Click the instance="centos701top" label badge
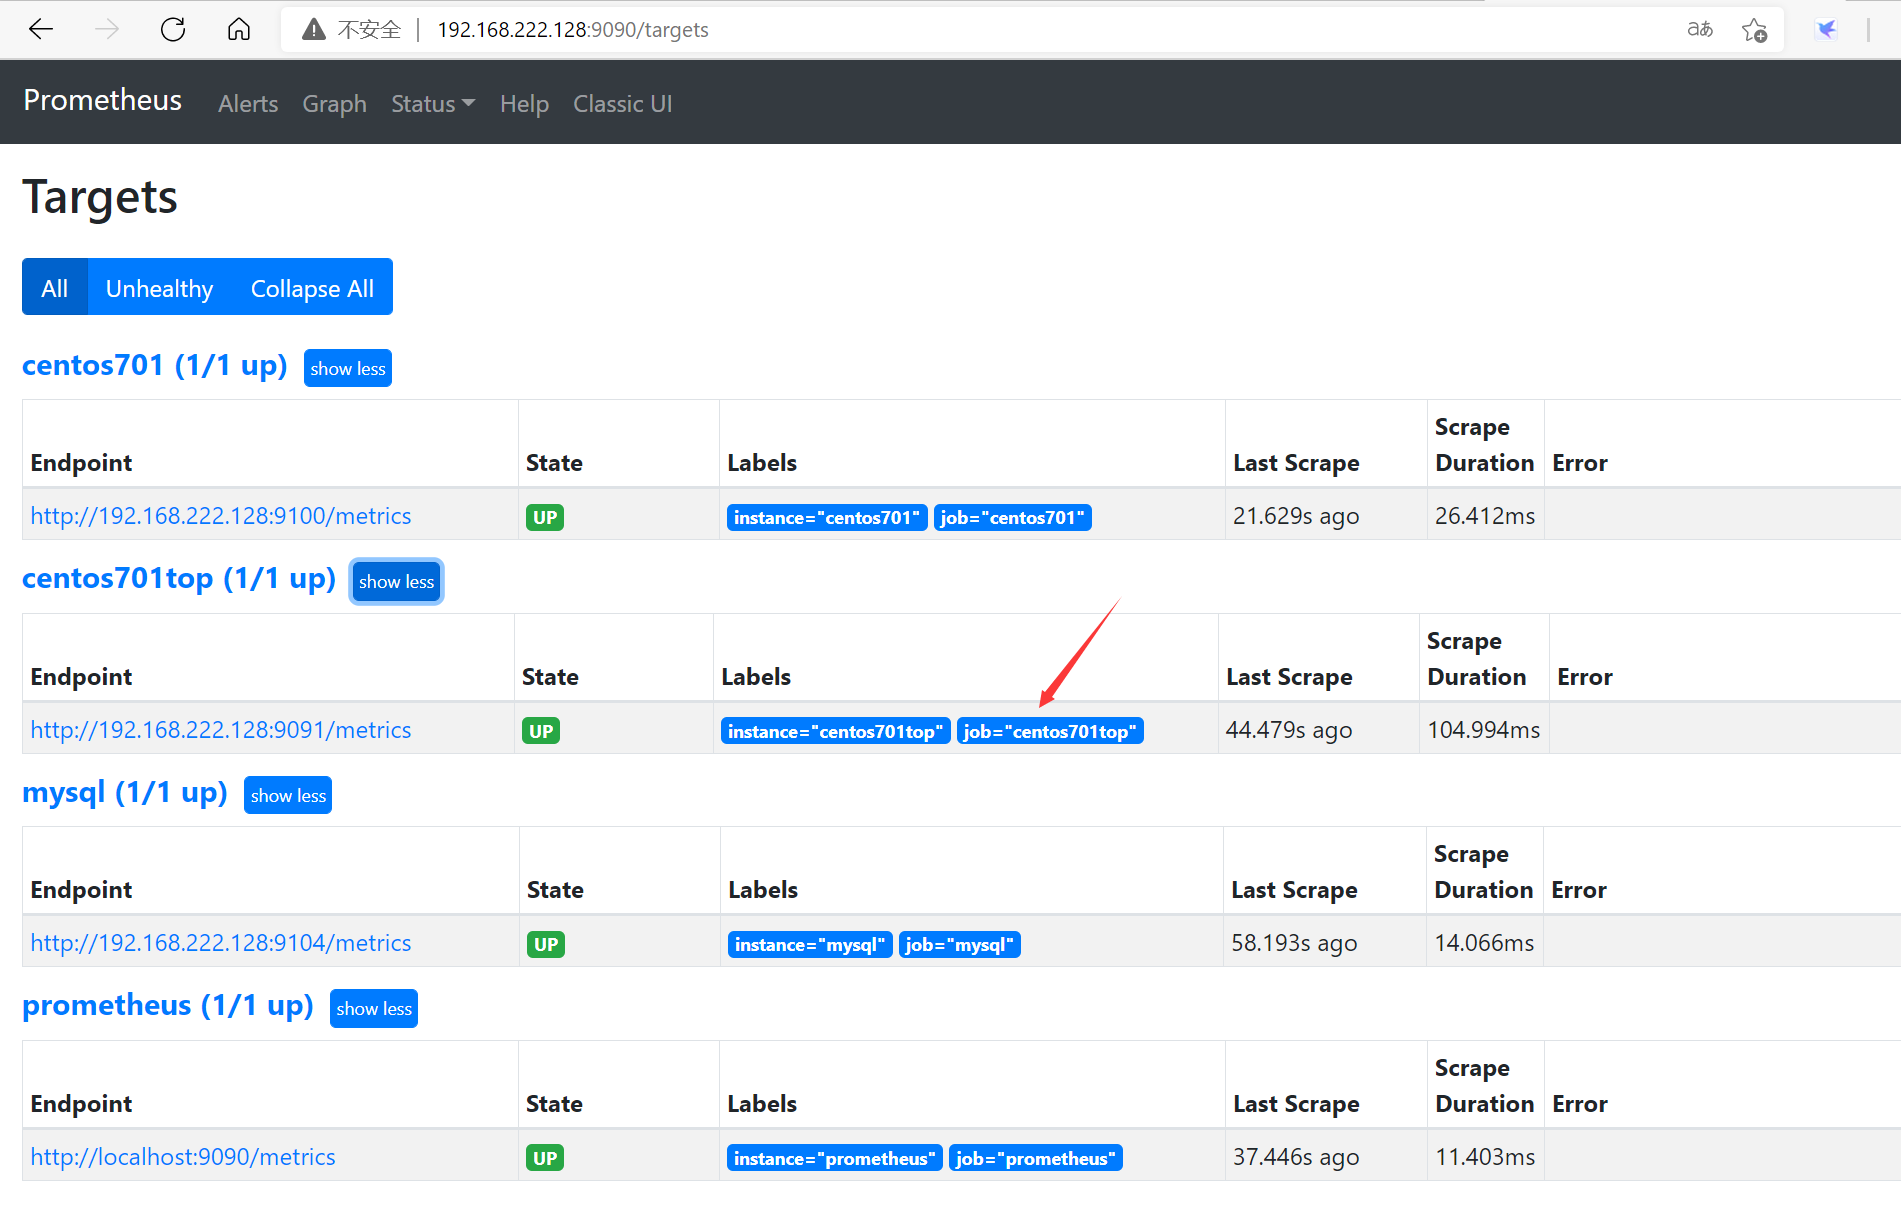 [835, 731]
